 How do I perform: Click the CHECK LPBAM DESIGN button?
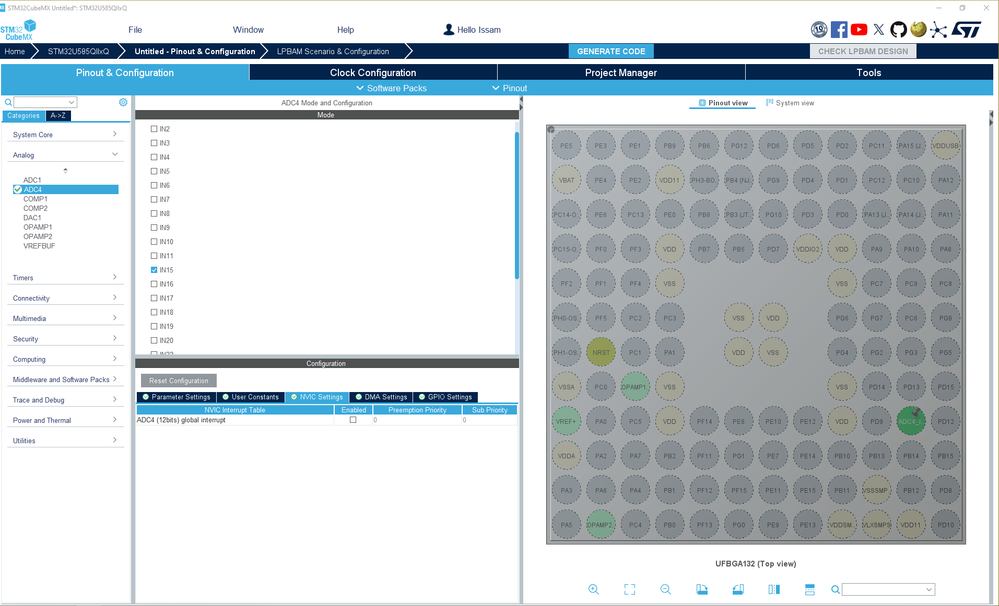pos(863,51)
